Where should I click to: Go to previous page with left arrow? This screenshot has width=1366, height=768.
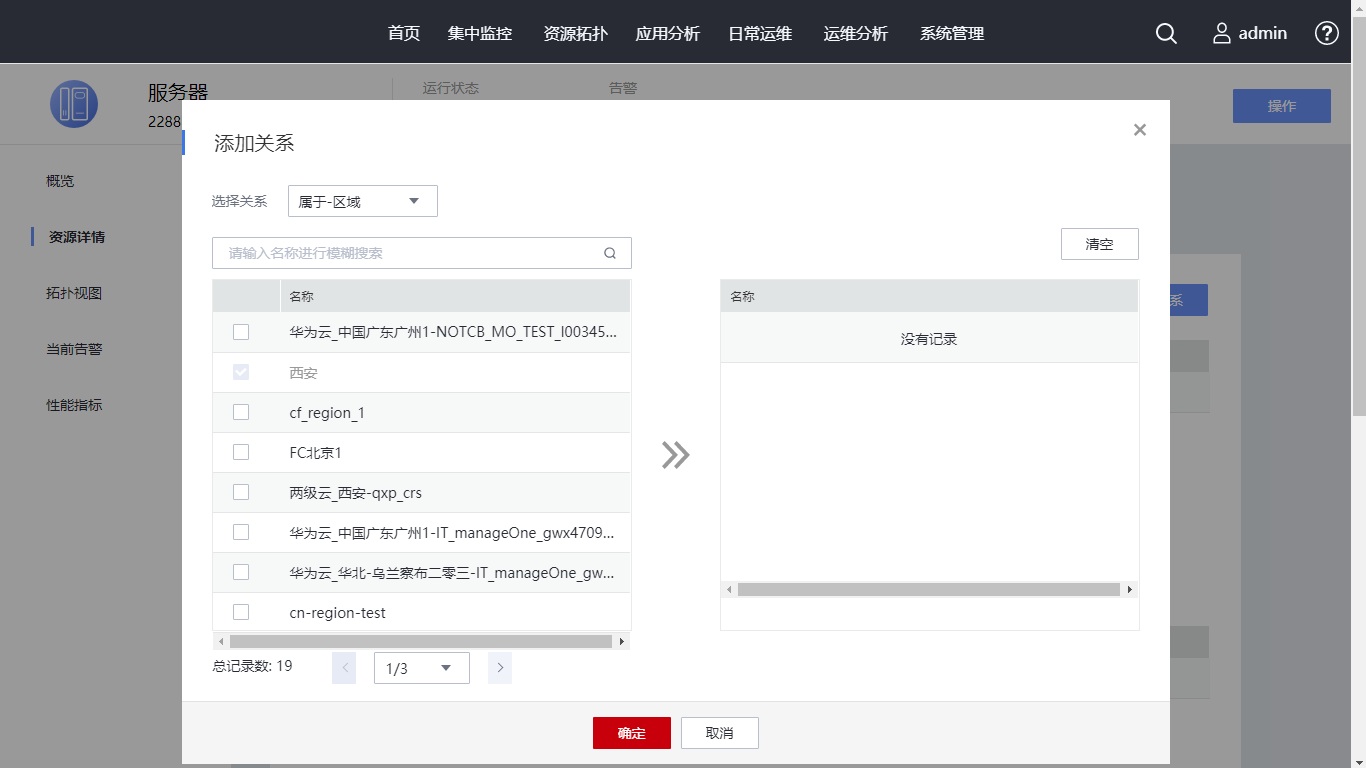point(344,668)
